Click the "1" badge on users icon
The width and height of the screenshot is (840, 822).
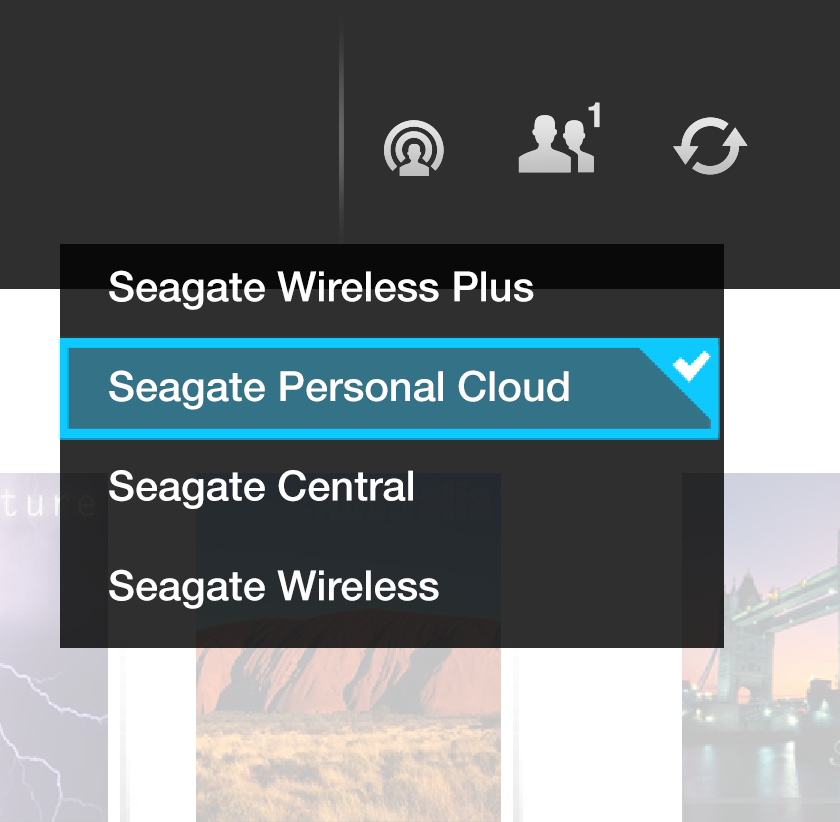pyautogui.click(x=595, y=118)
